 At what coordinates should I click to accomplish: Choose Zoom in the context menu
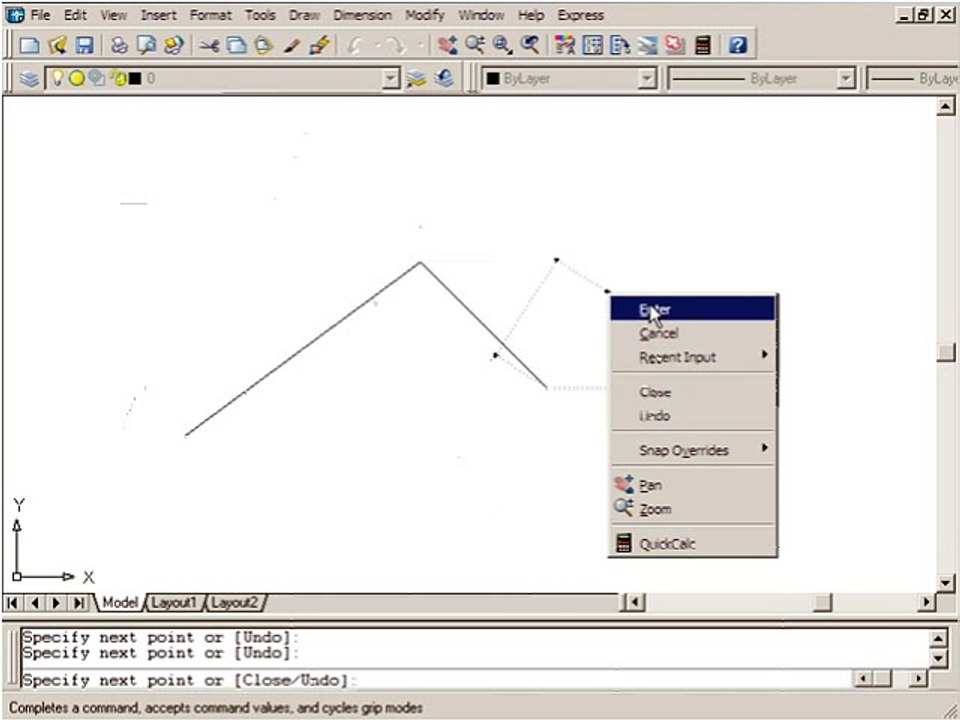693,509
